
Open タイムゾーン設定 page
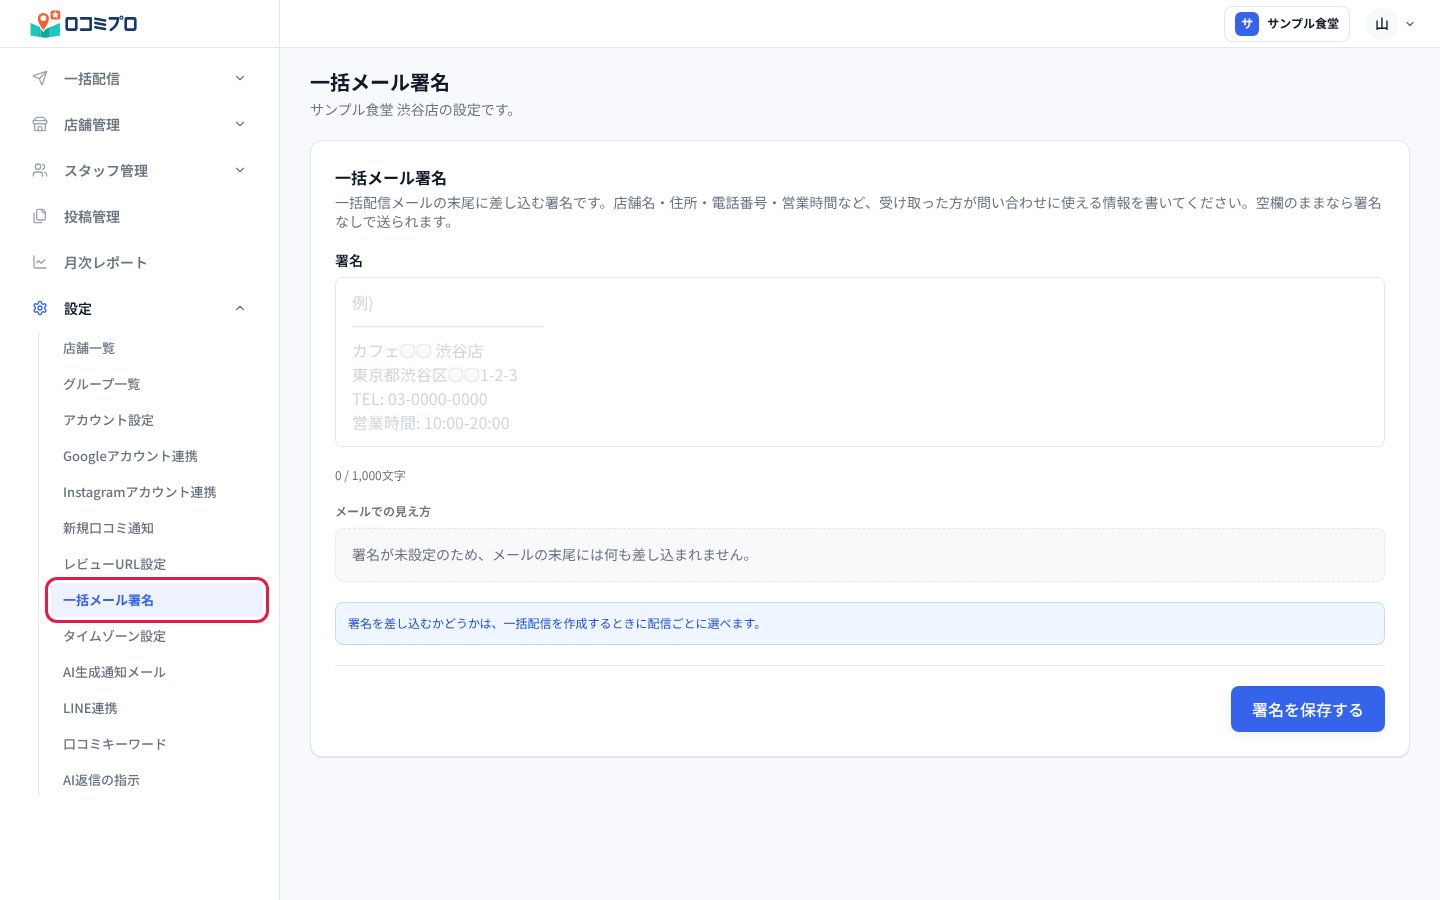coord(114,636)
